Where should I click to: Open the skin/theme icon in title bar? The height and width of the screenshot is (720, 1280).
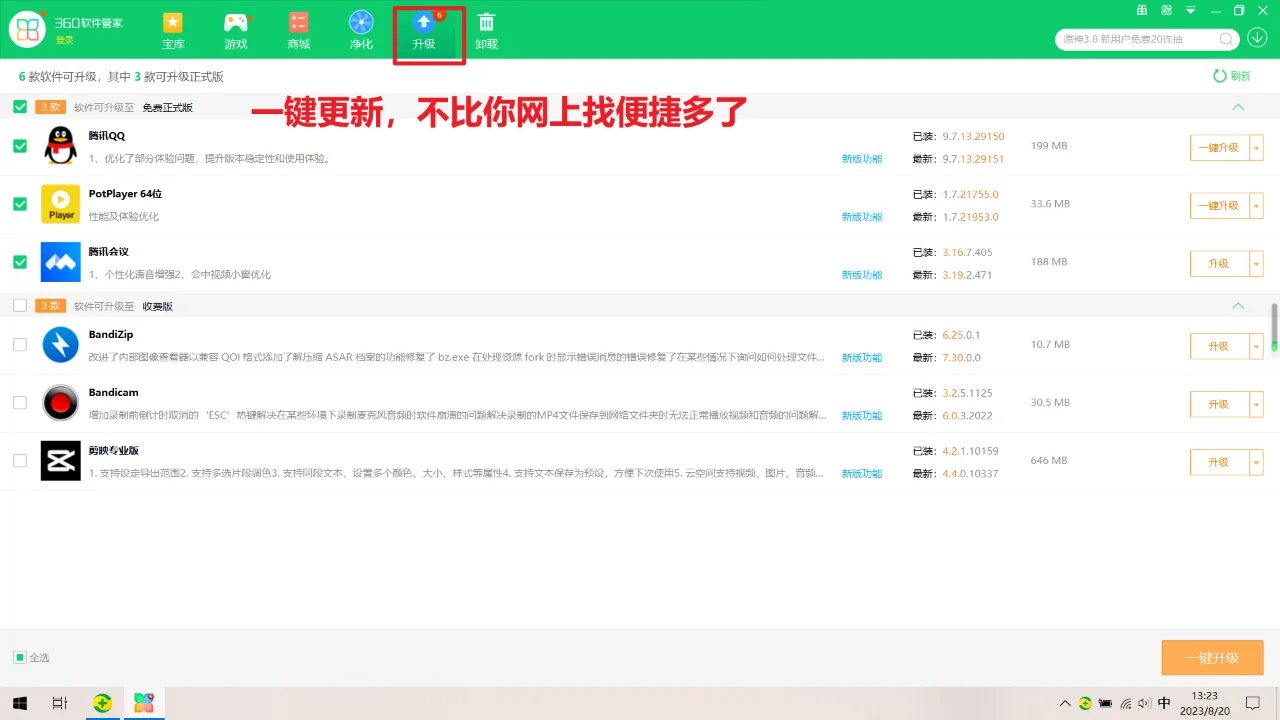[1166, 11]
